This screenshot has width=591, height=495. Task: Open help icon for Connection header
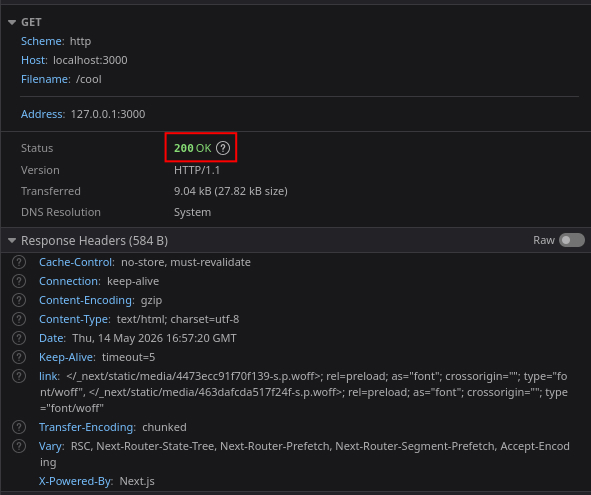[19, 281]
